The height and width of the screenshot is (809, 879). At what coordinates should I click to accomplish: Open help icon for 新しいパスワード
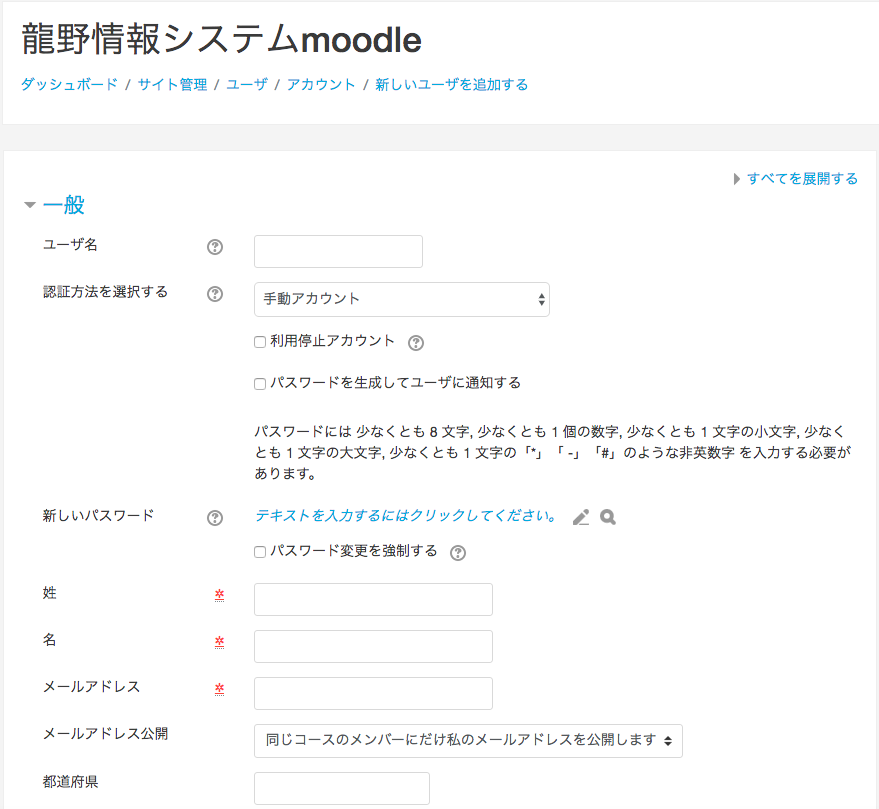pyautogui.click(x=214, y=518)
